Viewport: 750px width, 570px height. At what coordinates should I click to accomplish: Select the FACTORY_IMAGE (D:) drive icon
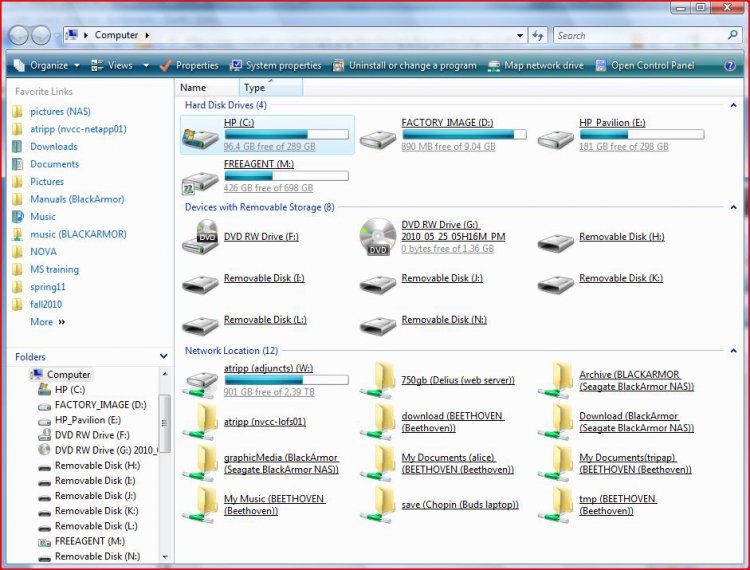coord(378,139)
